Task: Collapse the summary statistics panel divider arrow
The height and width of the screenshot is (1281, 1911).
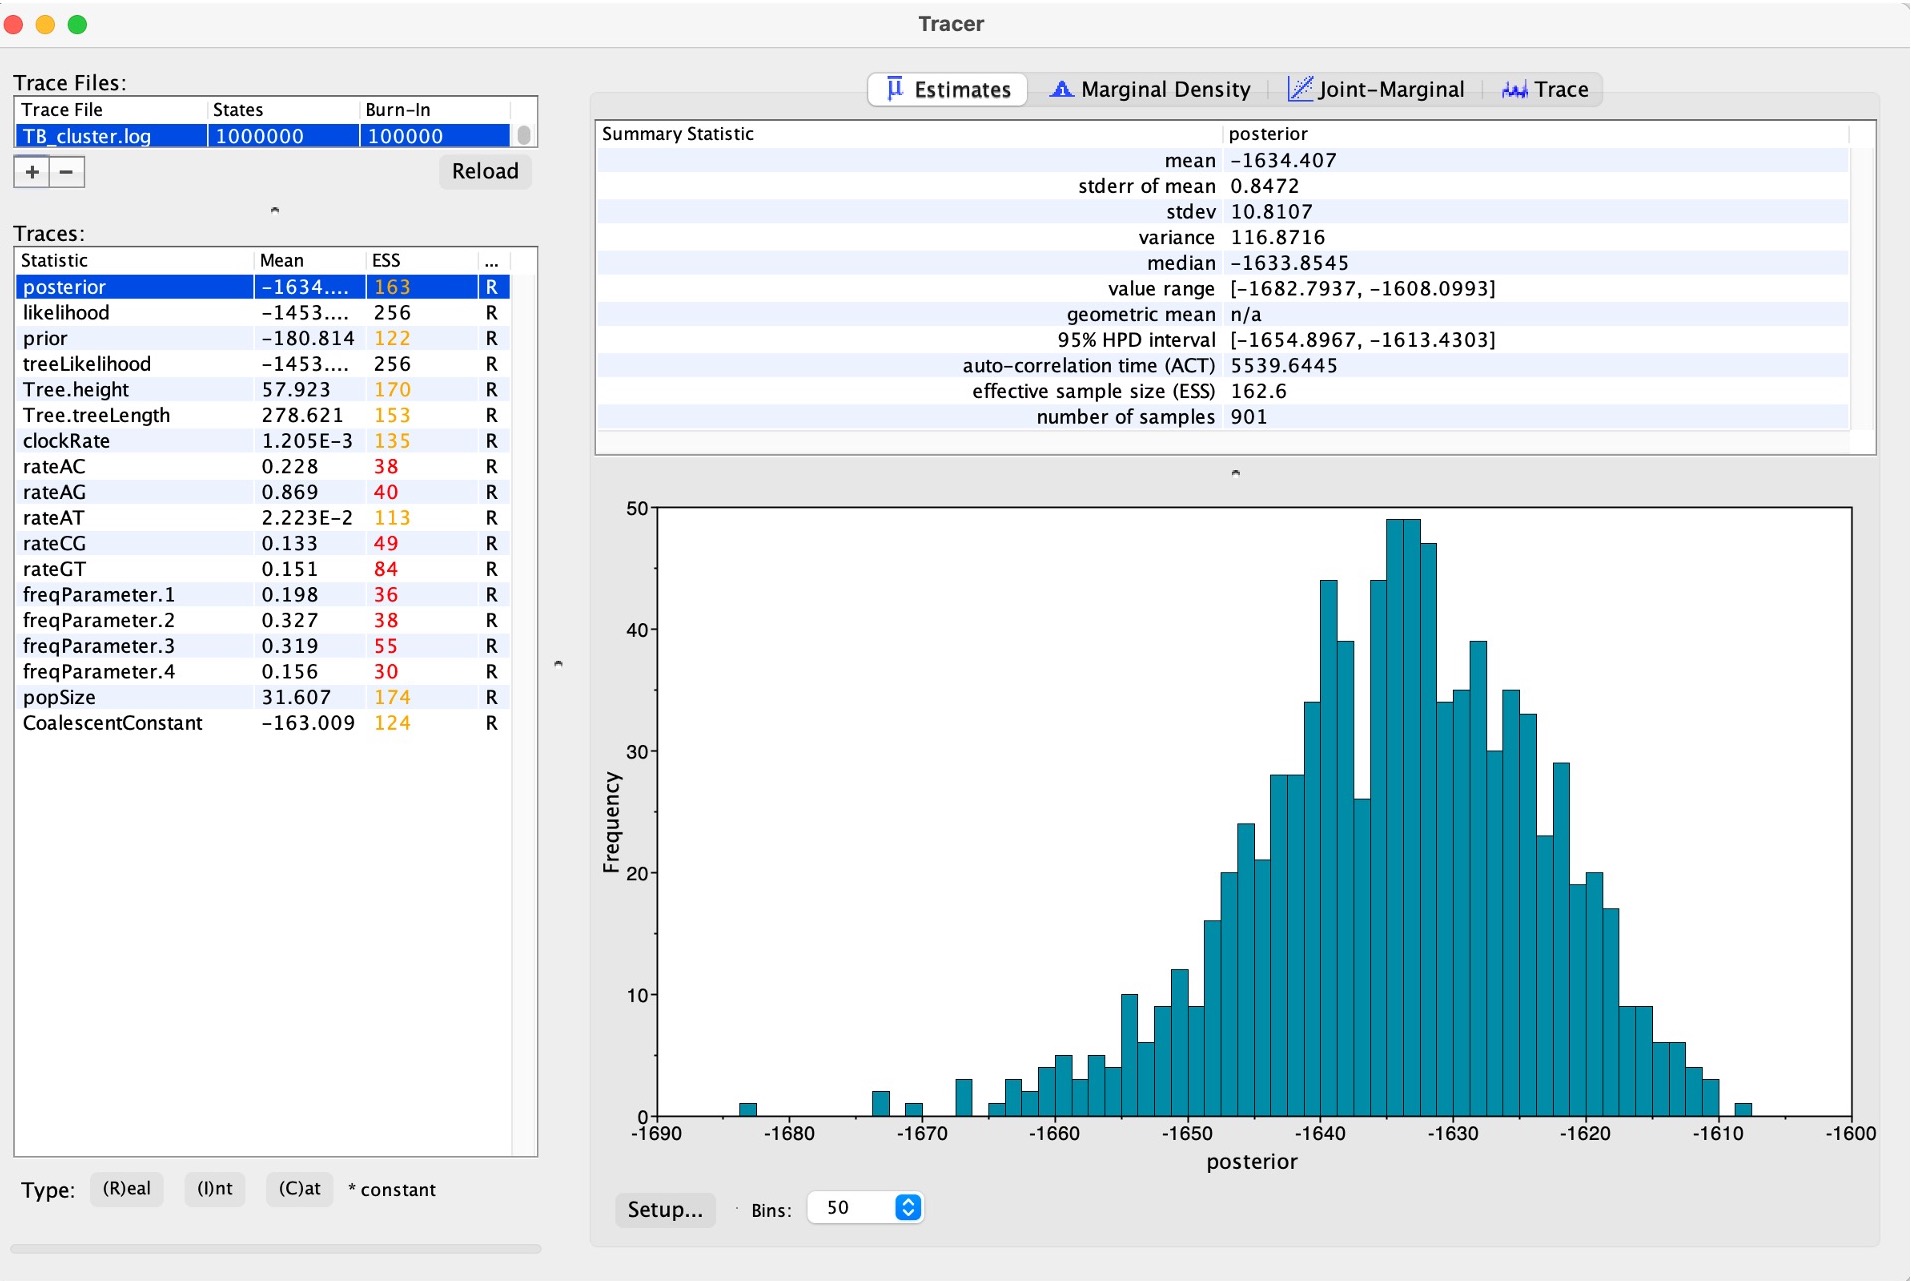Action: (1235, 473)
